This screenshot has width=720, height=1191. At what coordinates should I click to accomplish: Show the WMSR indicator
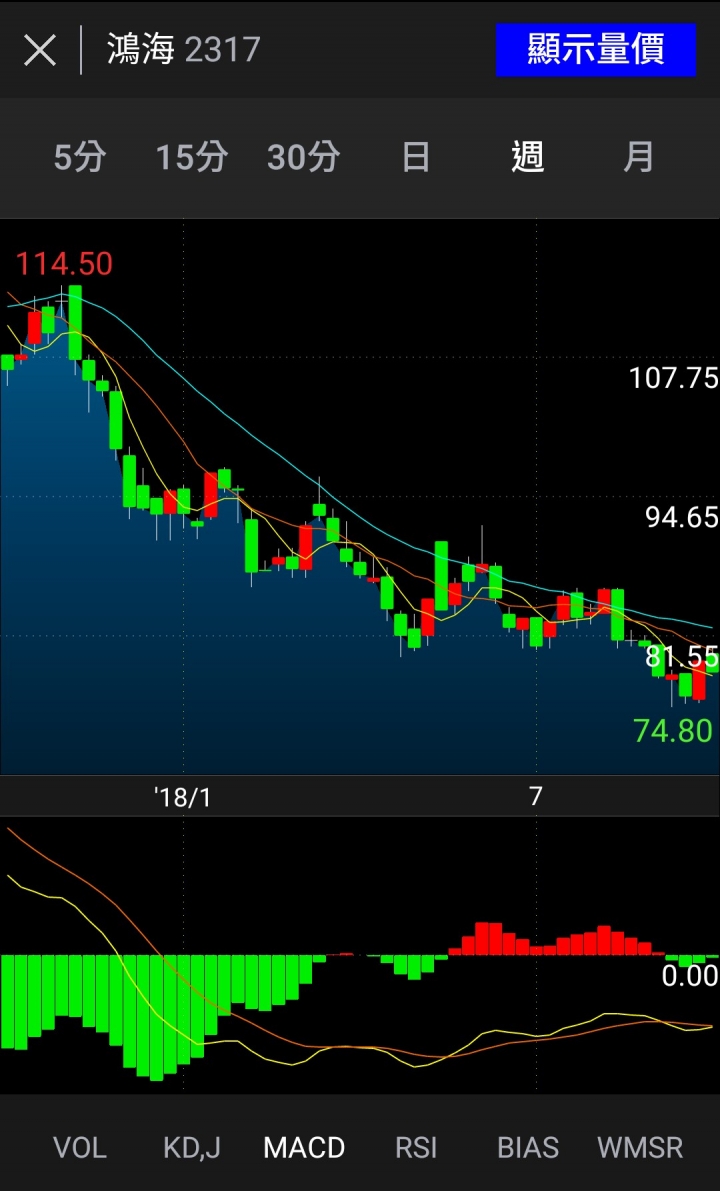pos(640,1147)
